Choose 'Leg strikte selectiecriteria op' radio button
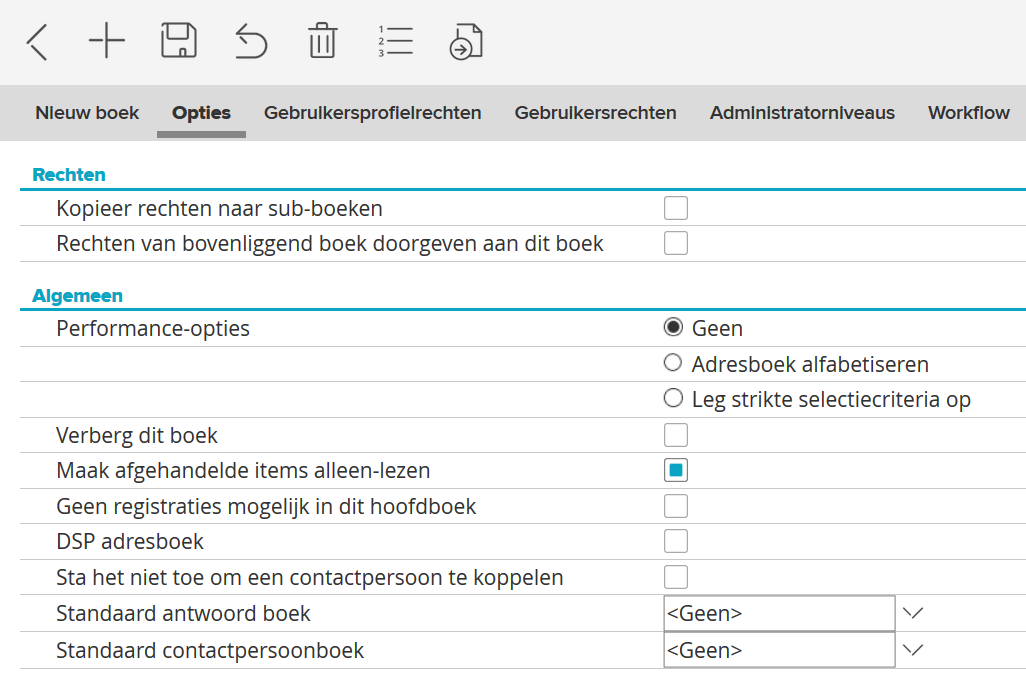The height and width of the screenshot is (692, 1026). tap(673, 400)
